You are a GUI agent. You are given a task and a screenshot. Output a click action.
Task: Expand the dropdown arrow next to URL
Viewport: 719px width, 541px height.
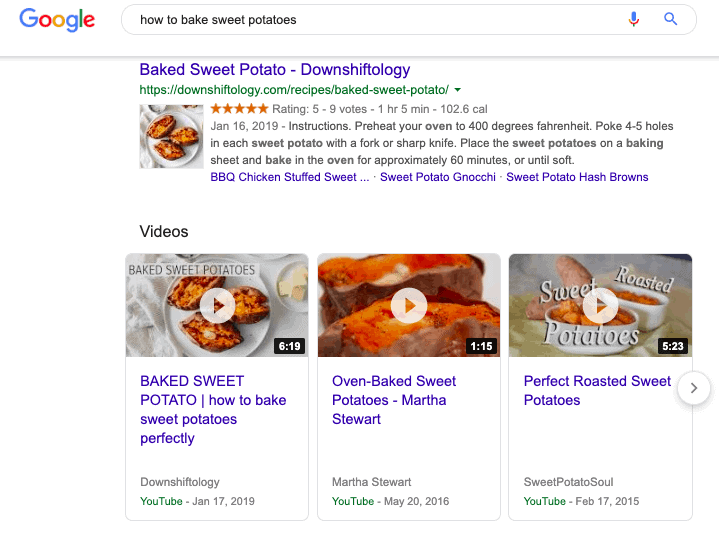click(x=457, y=90)
